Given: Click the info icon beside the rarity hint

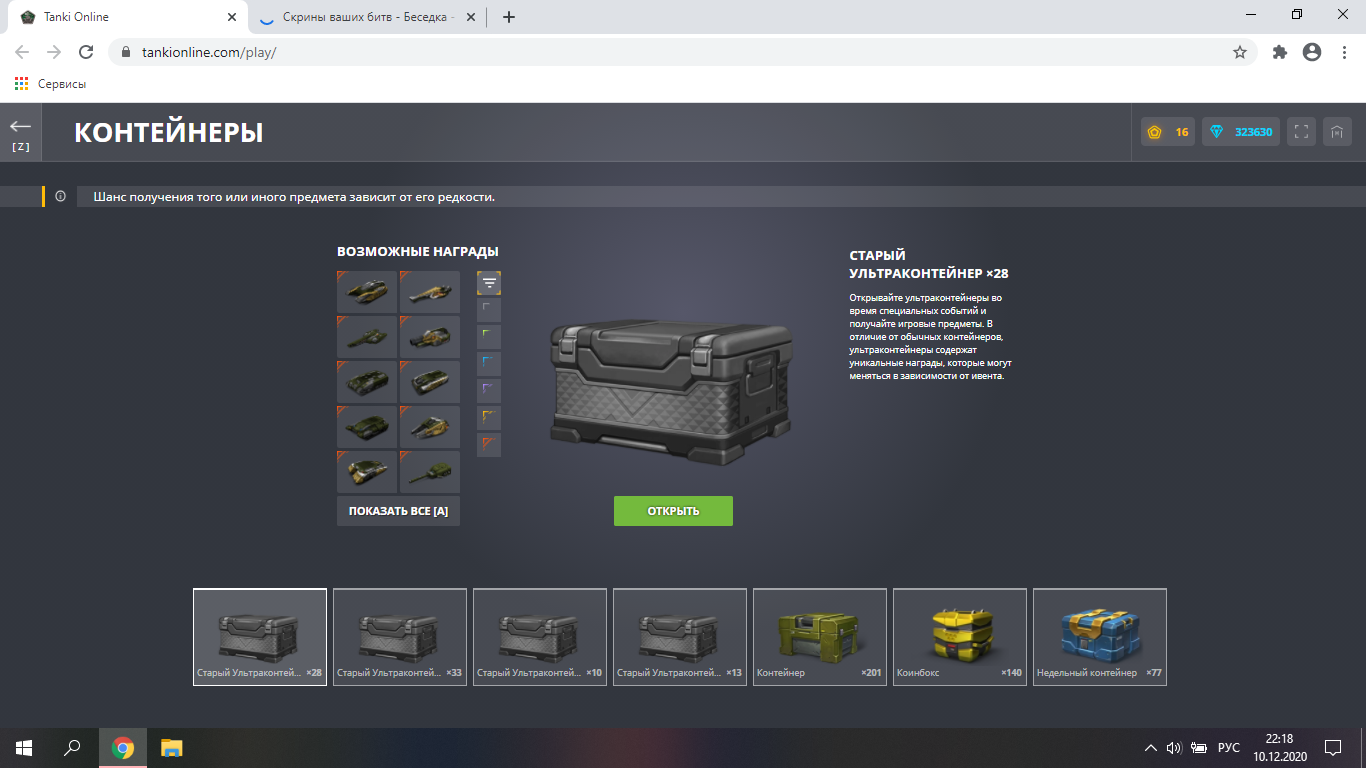Looking at the screenshot, I should 61,197.
